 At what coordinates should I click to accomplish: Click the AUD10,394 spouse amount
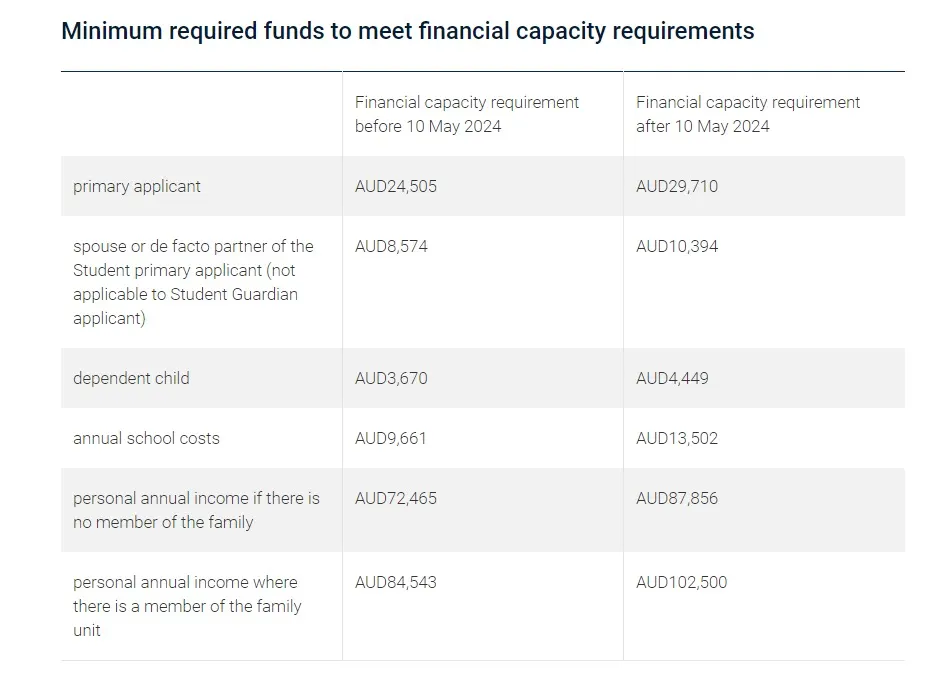[677, 246]
